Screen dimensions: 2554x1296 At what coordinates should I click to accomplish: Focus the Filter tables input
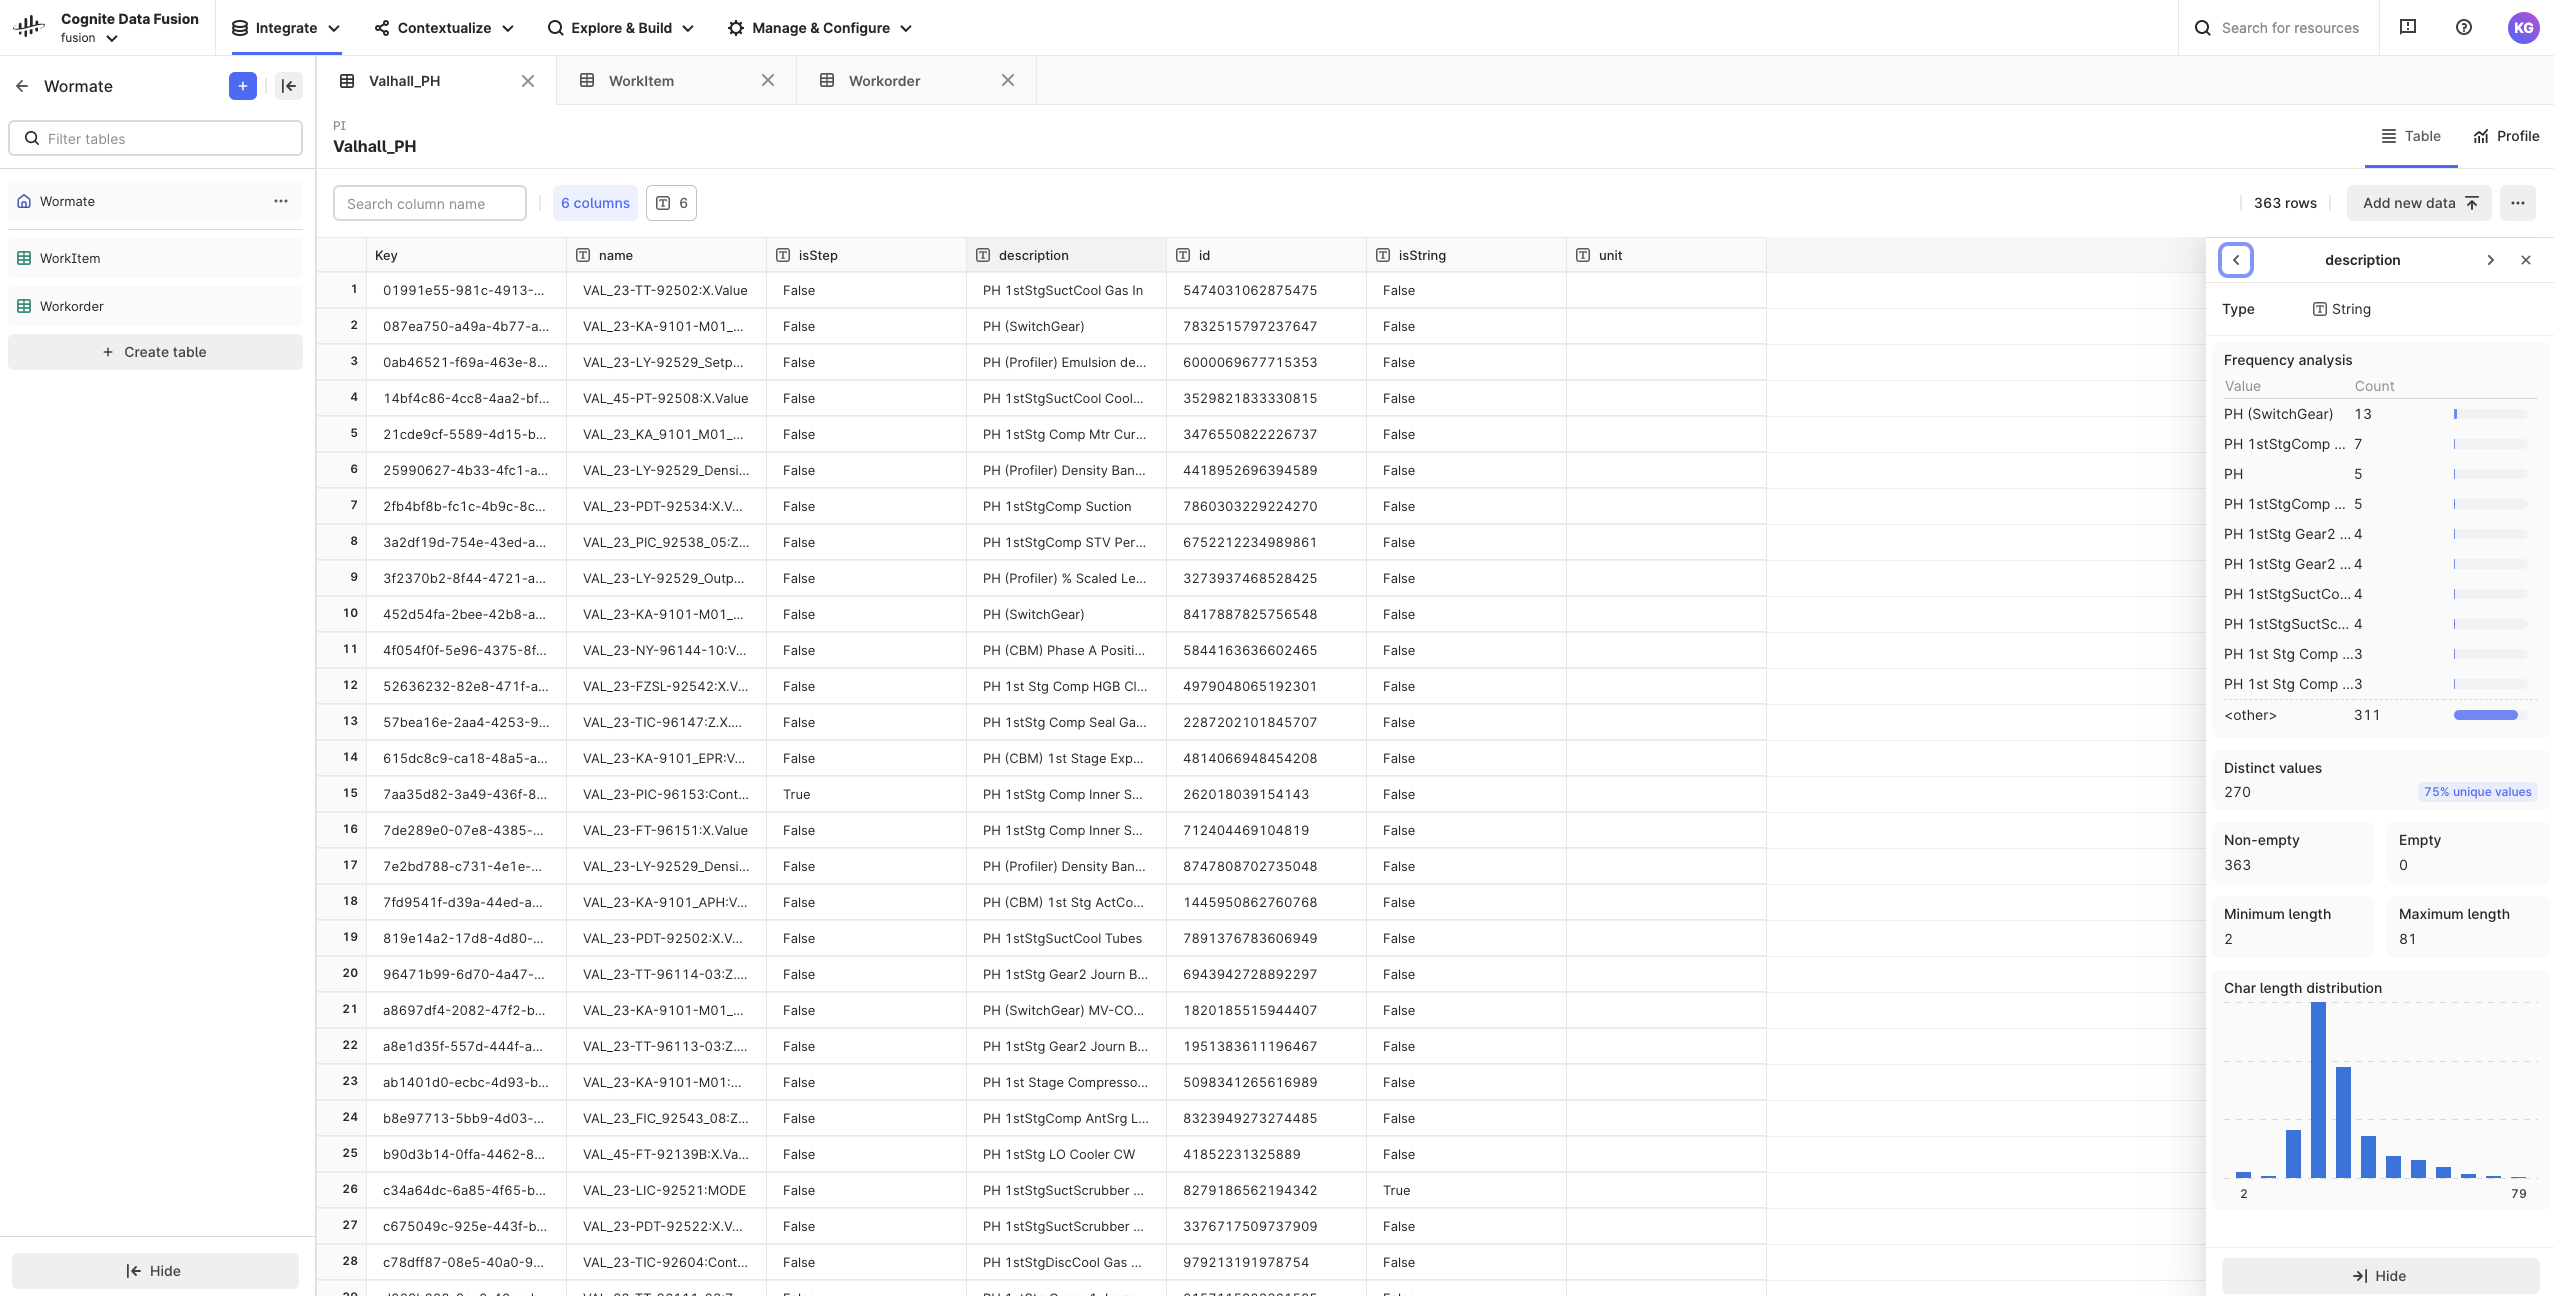tap(155, 138)
